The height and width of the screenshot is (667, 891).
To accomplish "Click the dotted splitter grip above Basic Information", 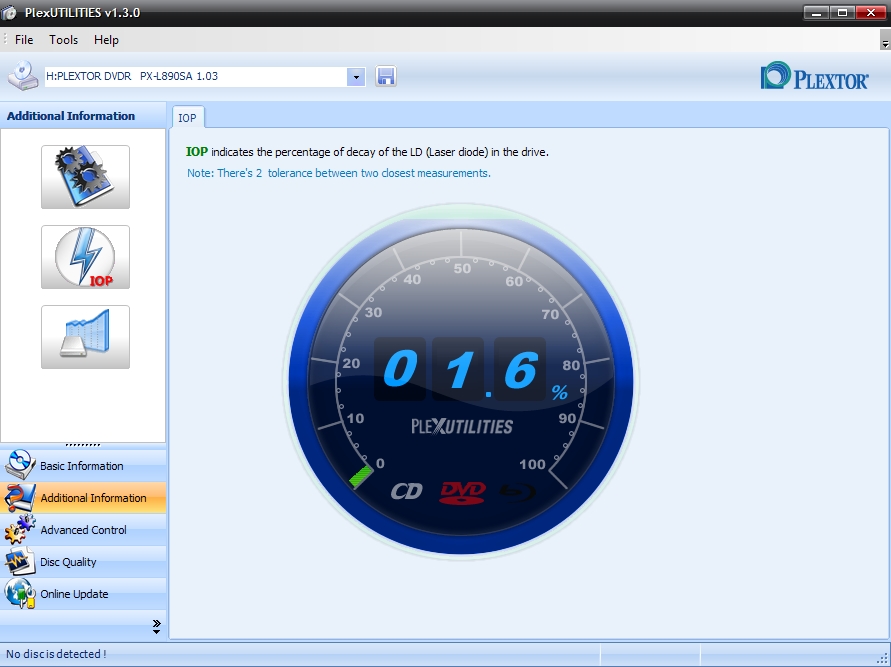I will point(83,445).
